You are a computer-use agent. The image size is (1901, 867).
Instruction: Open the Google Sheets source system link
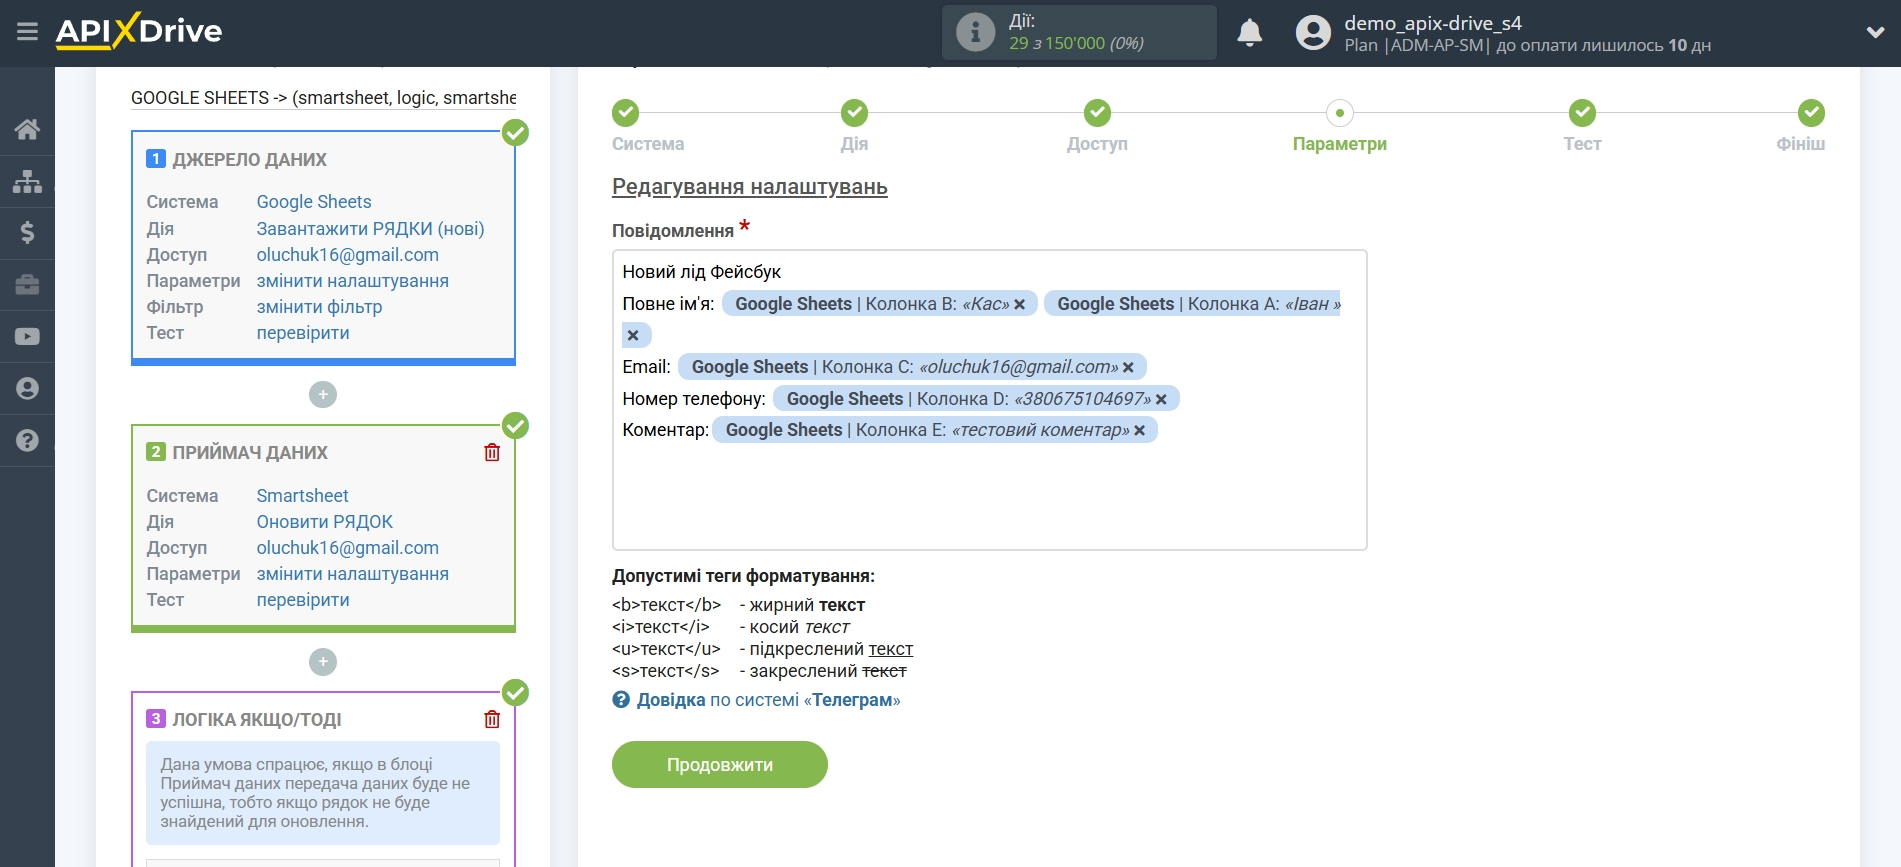tap(314, 202)
